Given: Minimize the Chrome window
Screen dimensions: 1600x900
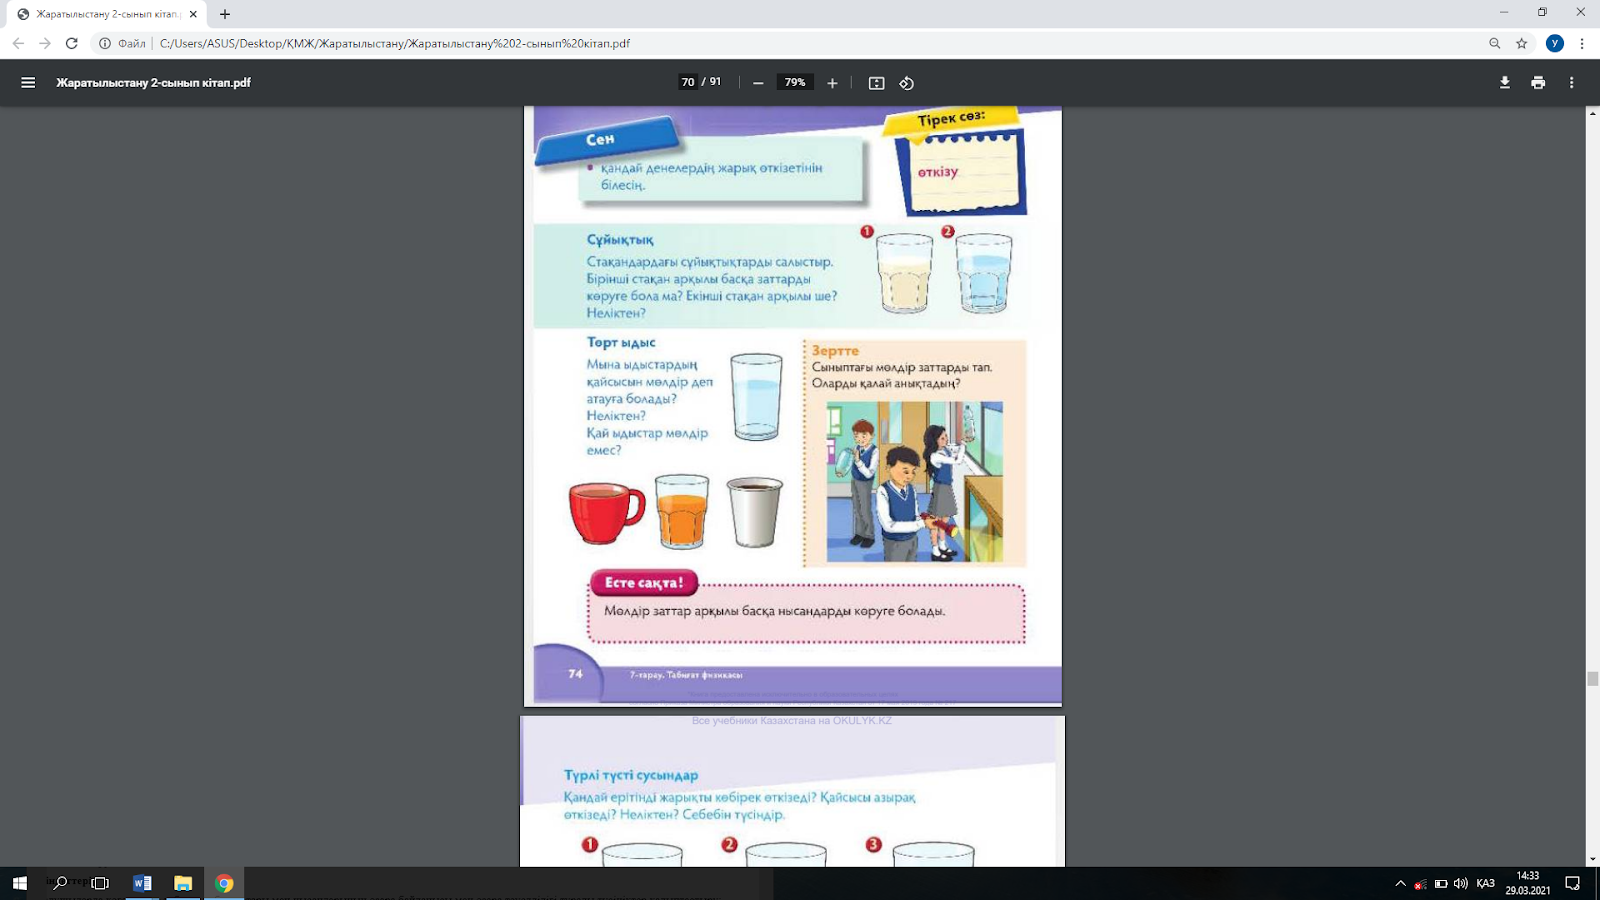Looking at the screenshot, I should click(x=1504, y=13).
